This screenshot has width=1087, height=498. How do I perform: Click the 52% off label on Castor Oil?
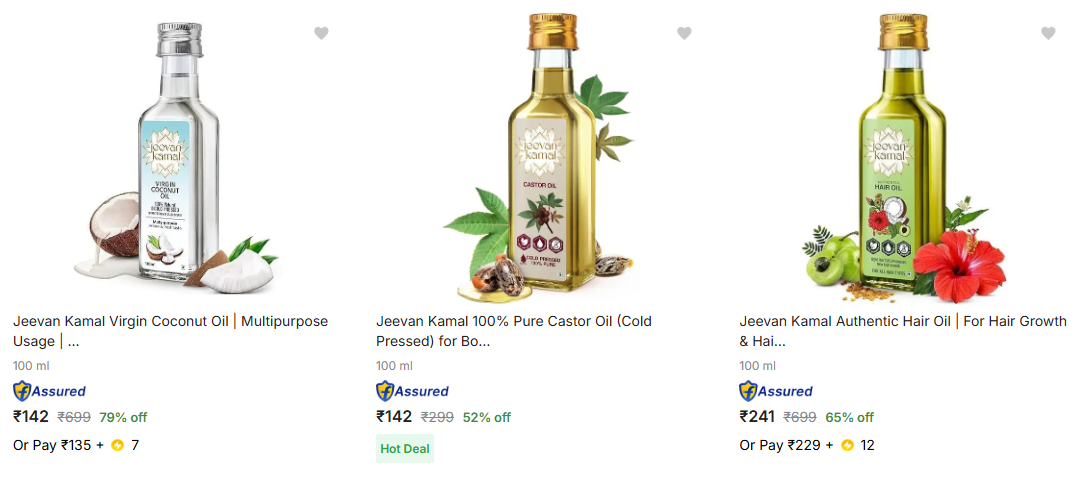point(487,417)
